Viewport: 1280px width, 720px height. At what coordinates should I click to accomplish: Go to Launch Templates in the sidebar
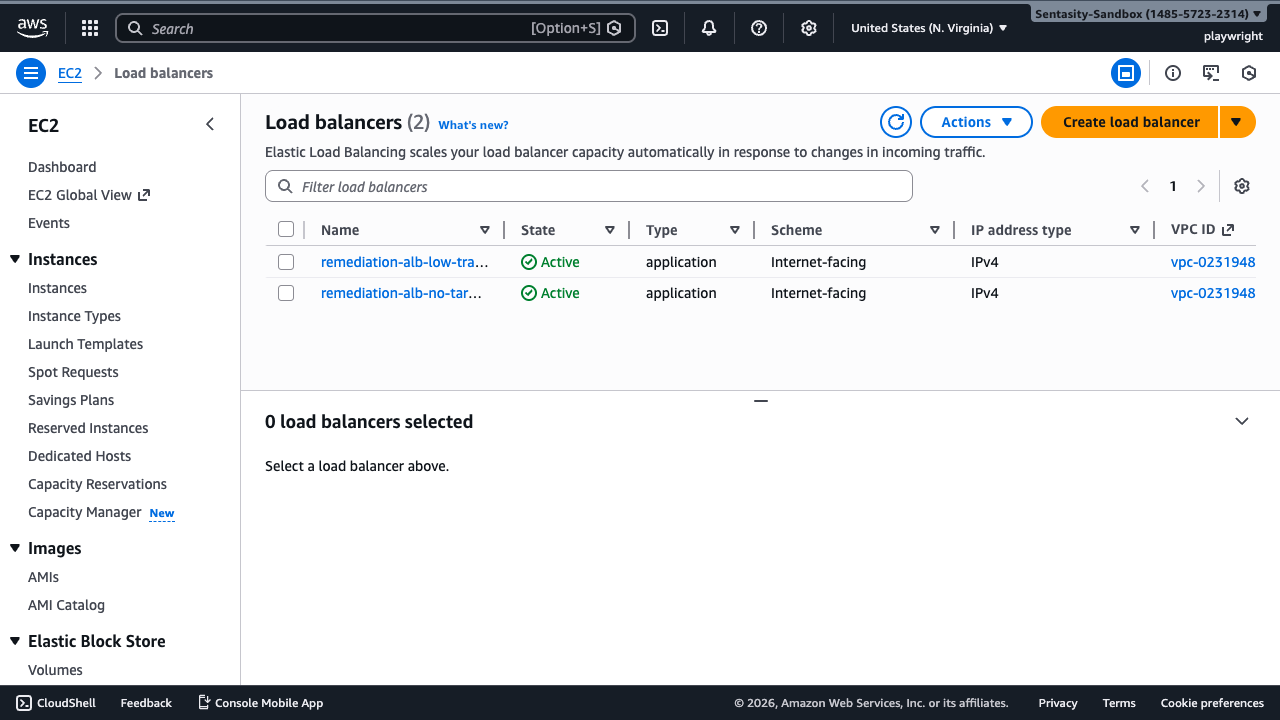[85, 343]
